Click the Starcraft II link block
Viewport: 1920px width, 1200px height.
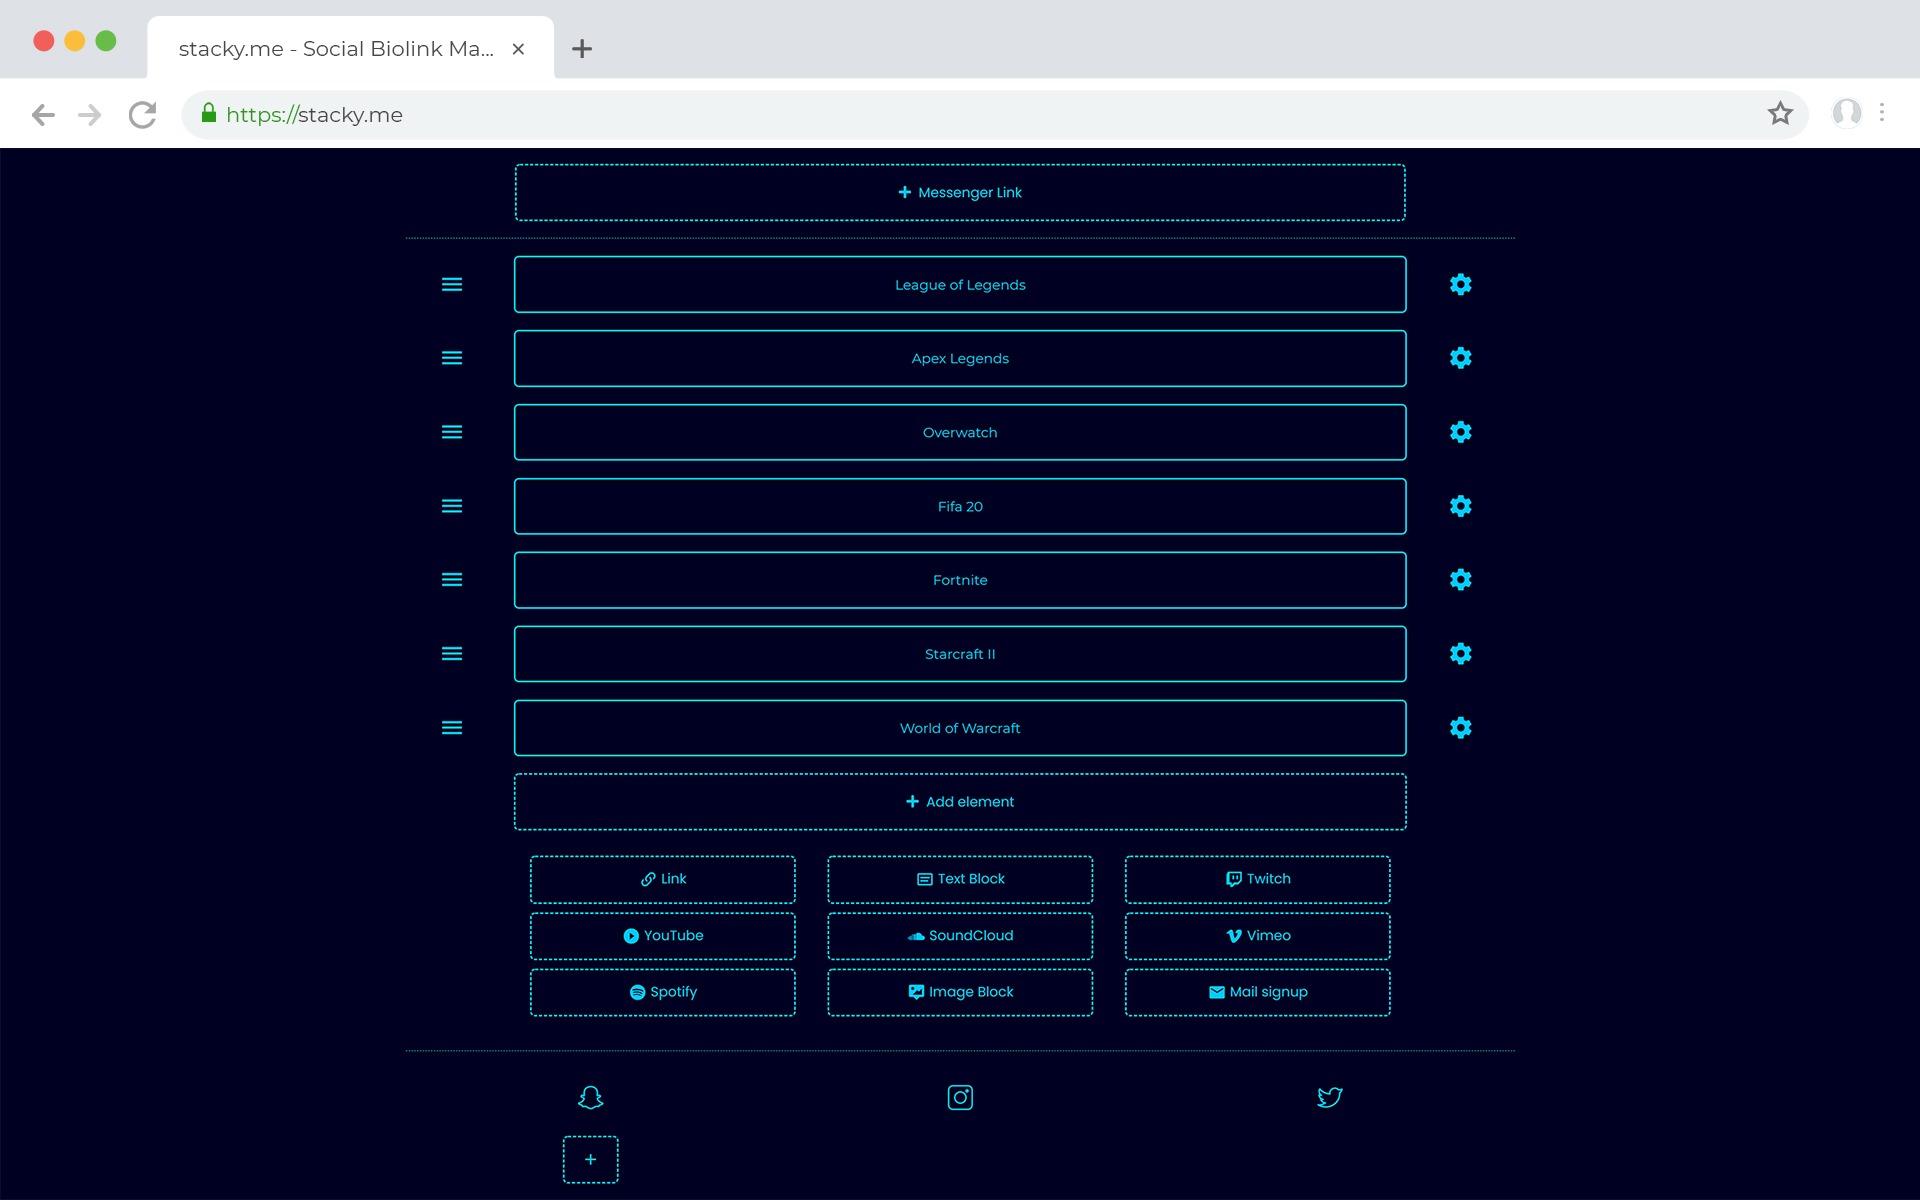tap(960, 654)
